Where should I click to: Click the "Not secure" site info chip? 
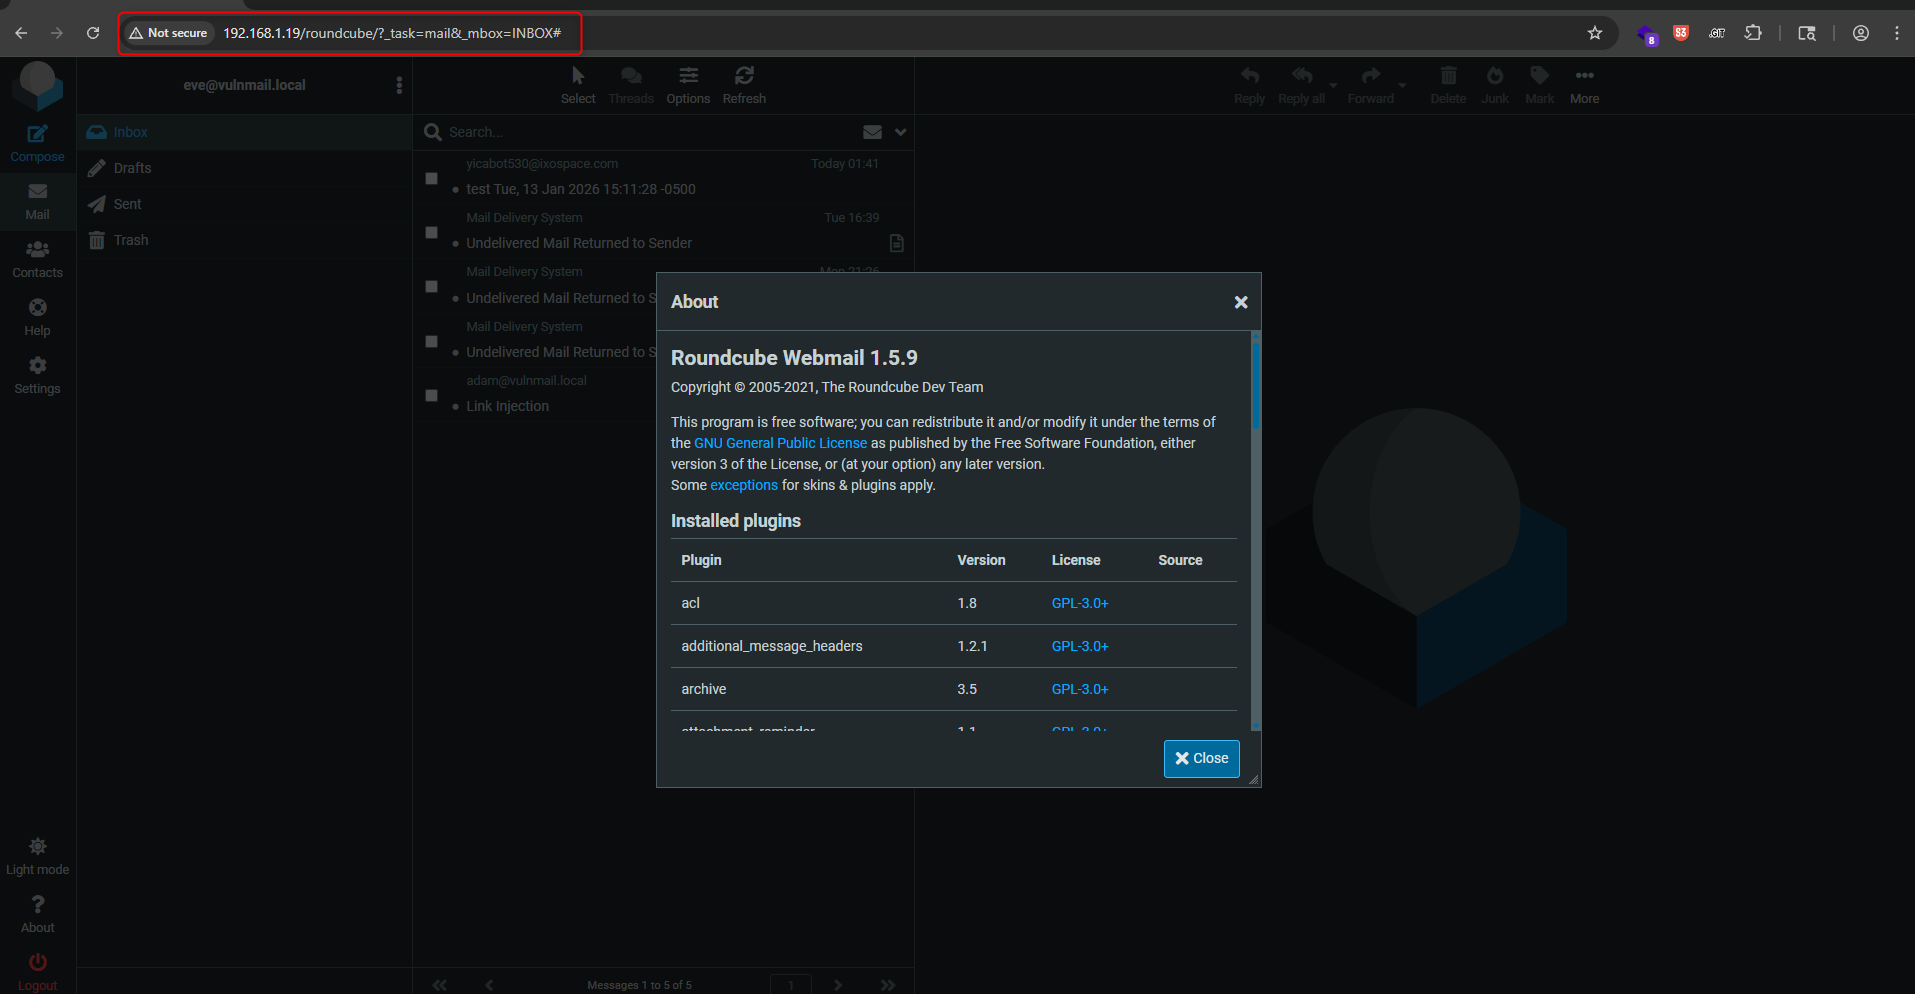coord(169,33)
